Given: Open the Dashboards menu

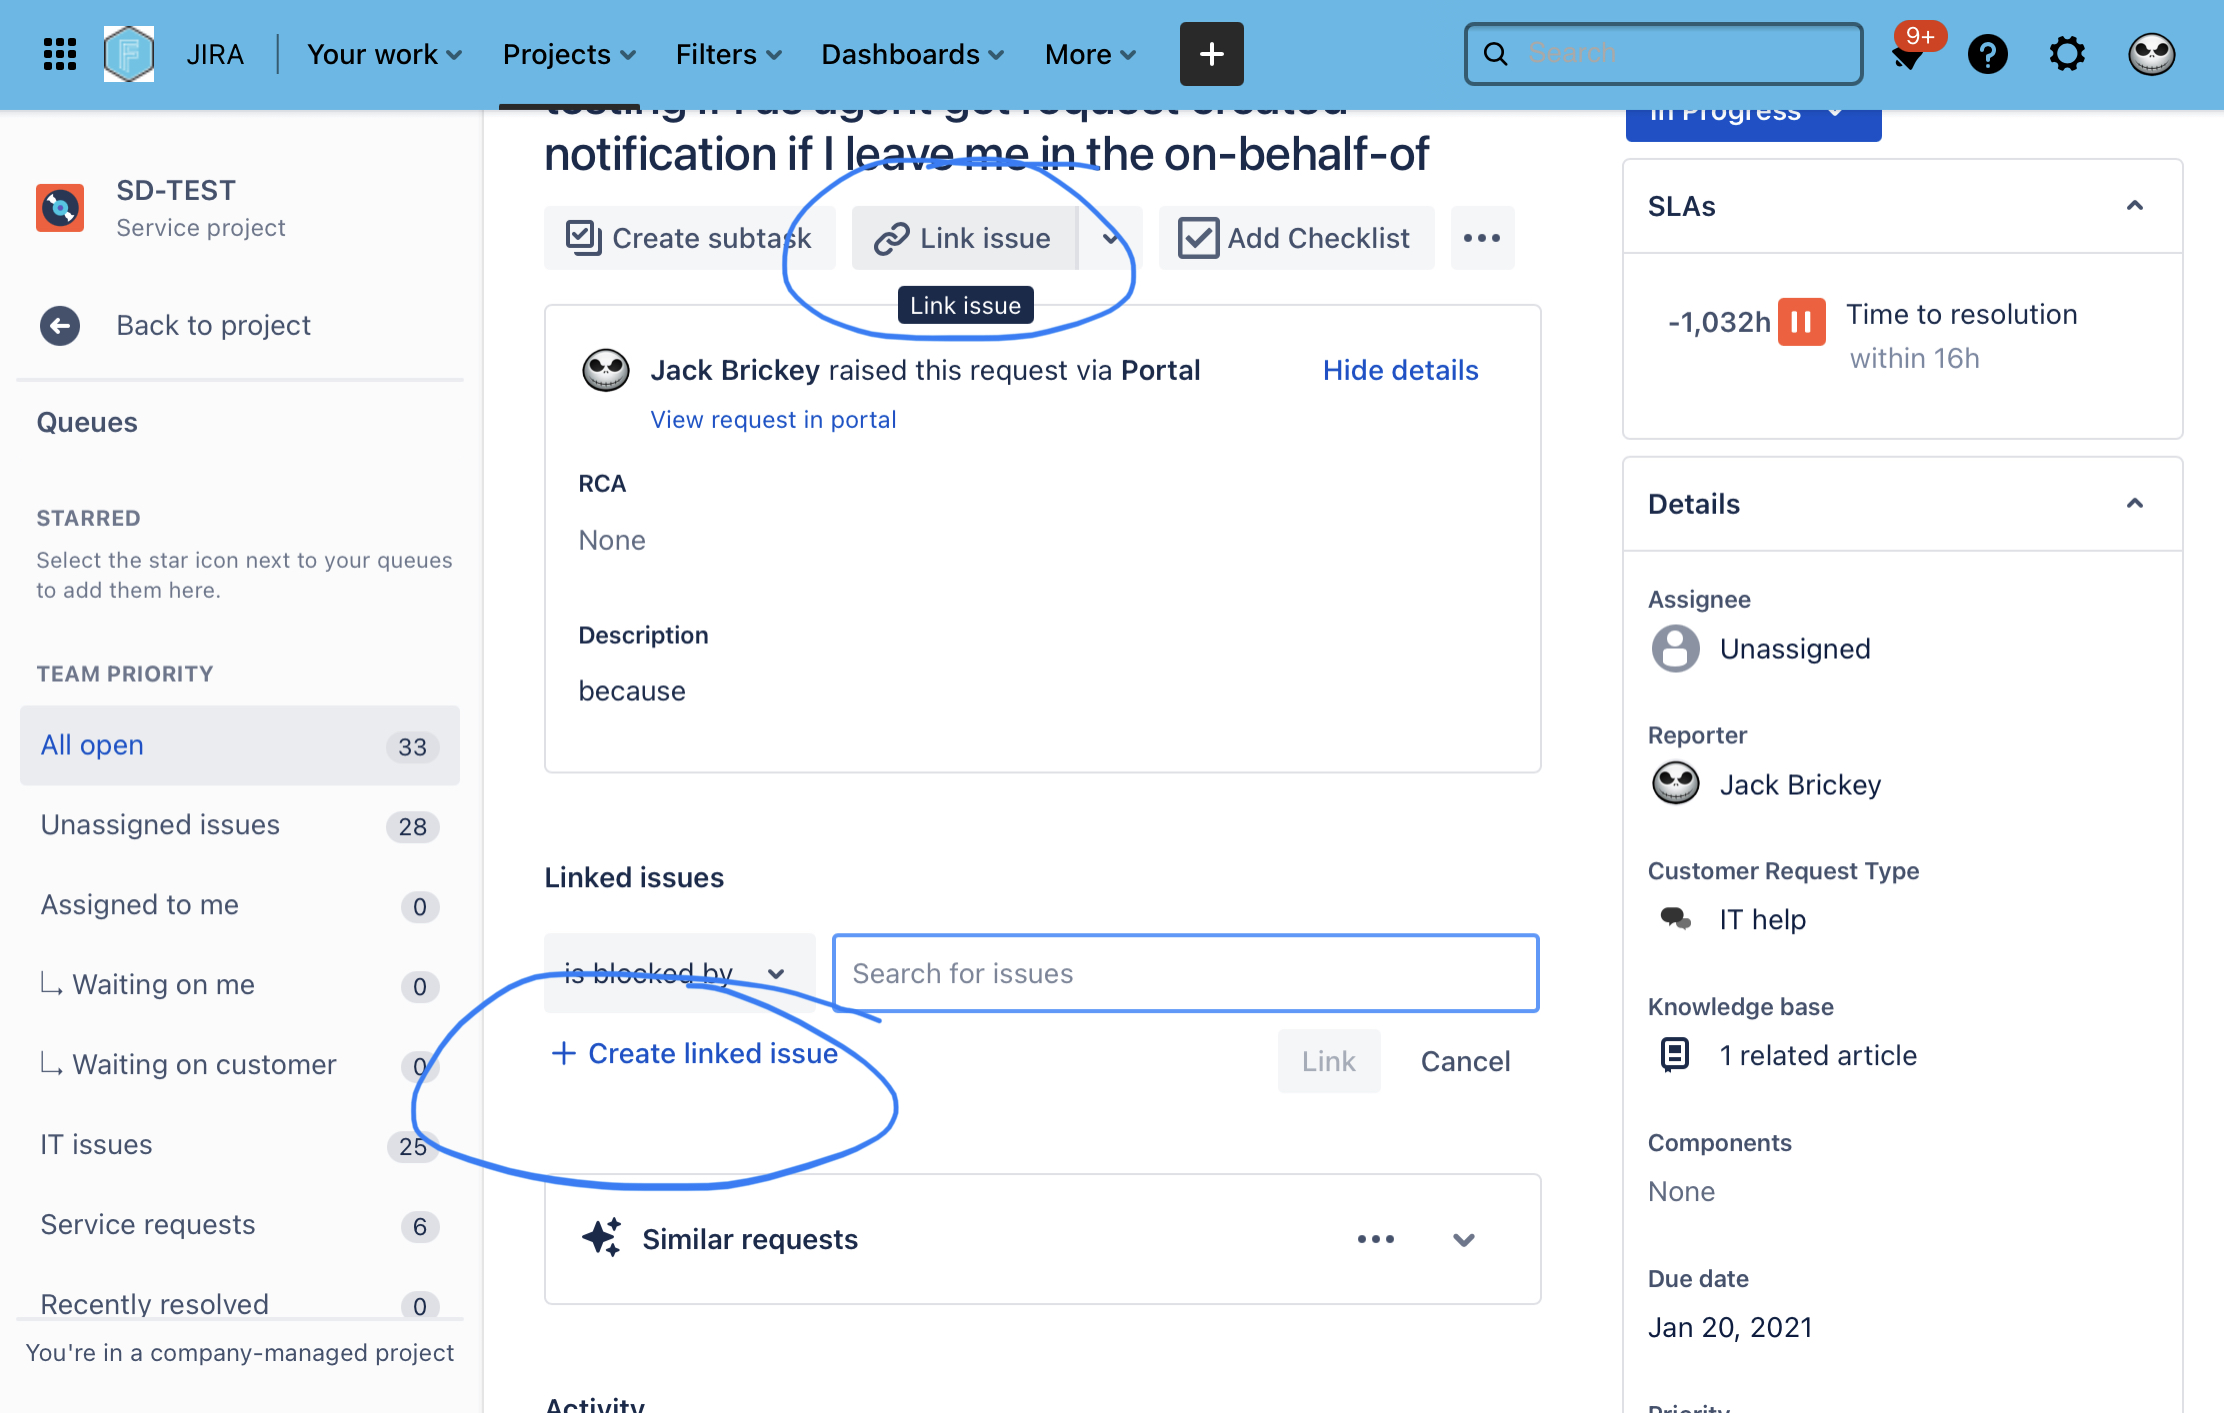Looking at the screenshot, I should [x=911, y=54].
